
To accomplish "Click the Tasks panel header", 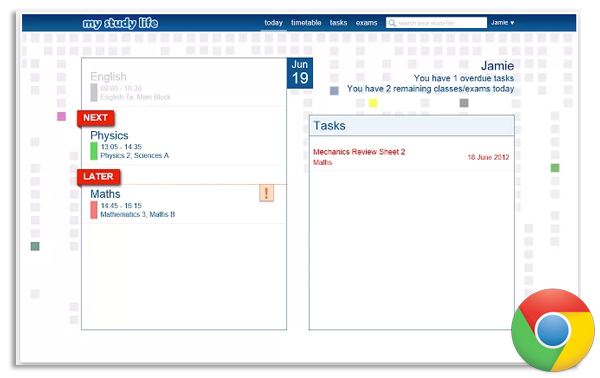I will [x=411, y=125].
